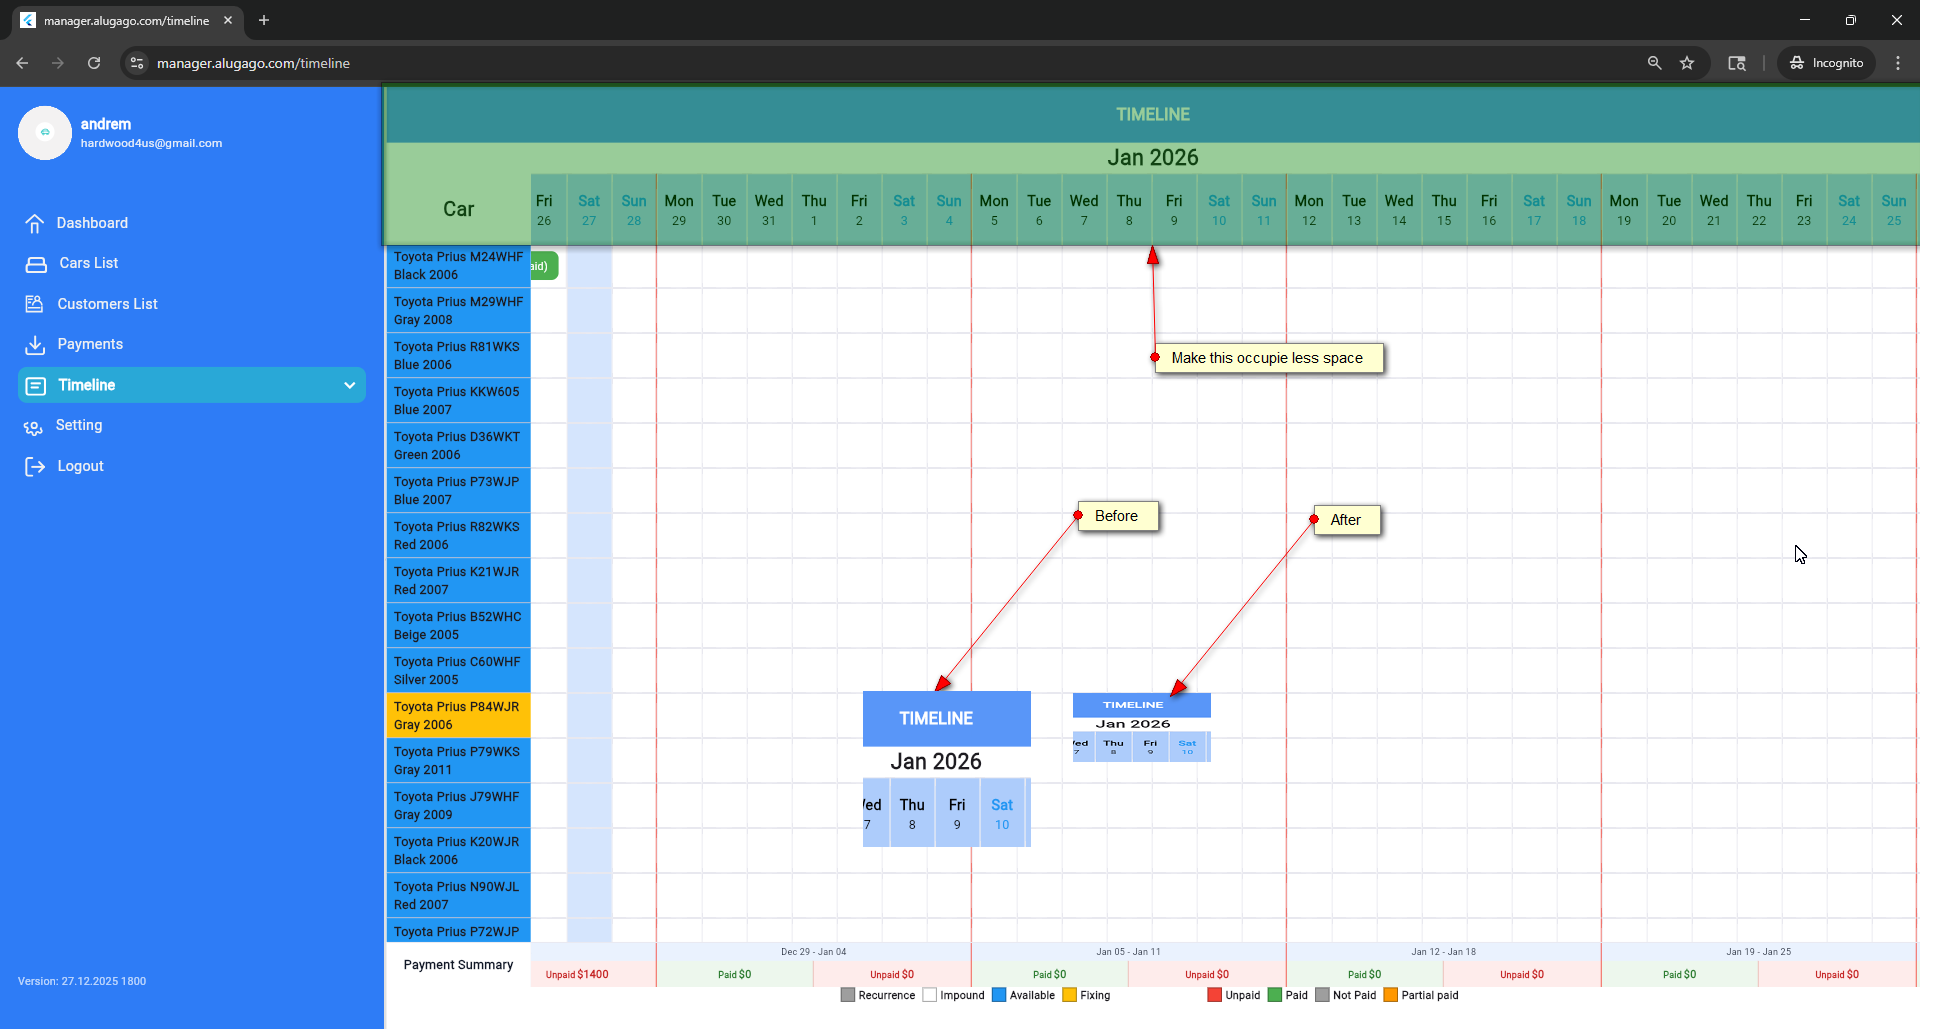1935x1029 pixels.
Task: Click the Cars List car icon
Action: click(36, 264)
